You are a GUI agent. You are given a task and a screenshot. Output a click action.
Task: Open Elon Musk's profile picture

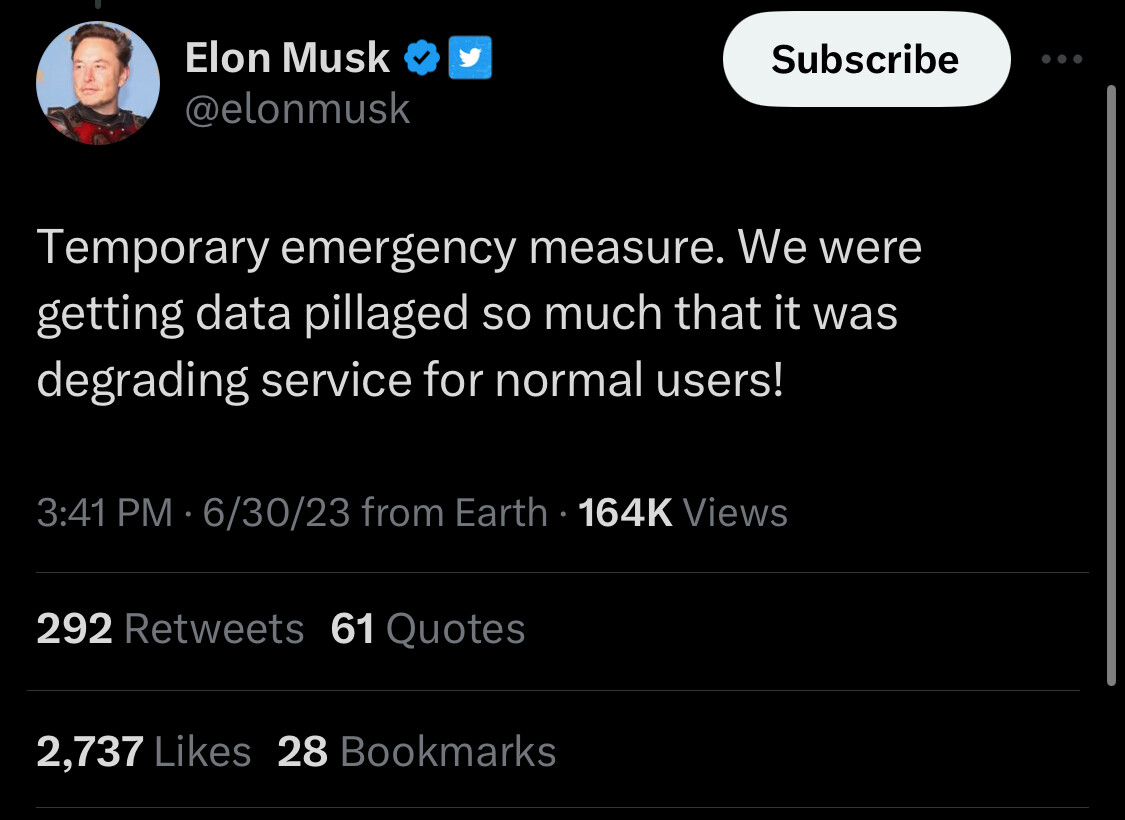coord(98,83)
